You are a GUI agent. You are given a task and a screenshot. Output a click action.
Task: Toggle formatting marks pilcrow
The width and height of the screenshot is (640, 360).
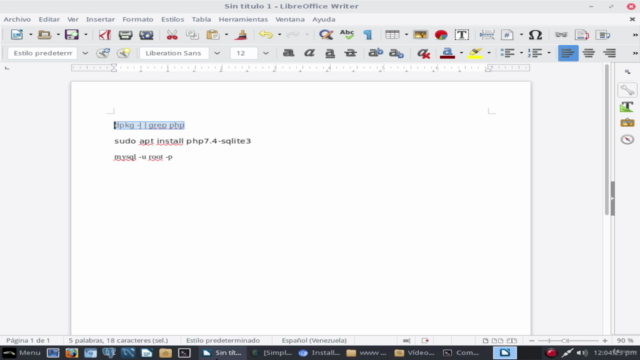pyautogui.click(x=367, y=35)
